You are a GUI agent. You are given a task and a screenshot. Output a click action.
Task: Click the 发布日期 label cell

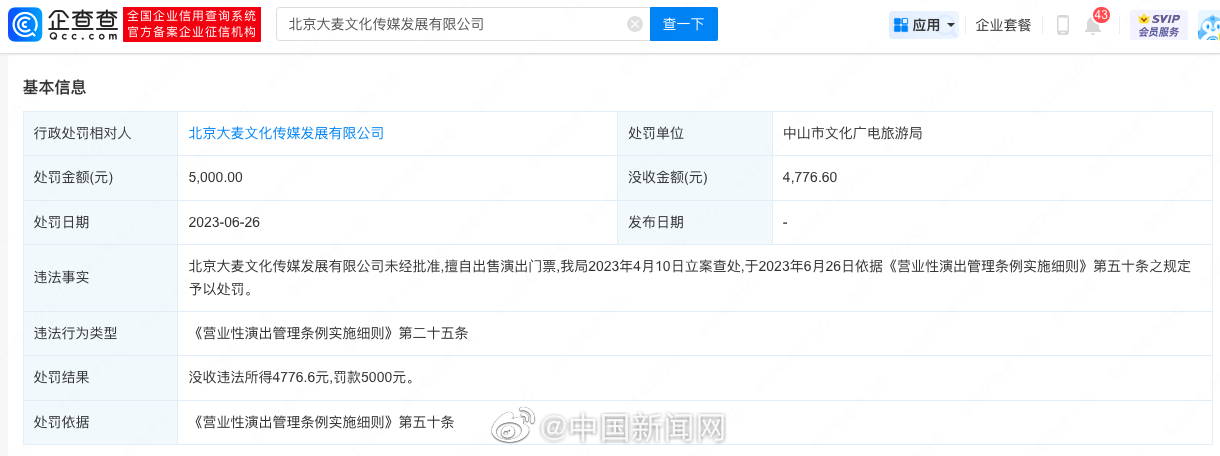(x=695, y=222)
